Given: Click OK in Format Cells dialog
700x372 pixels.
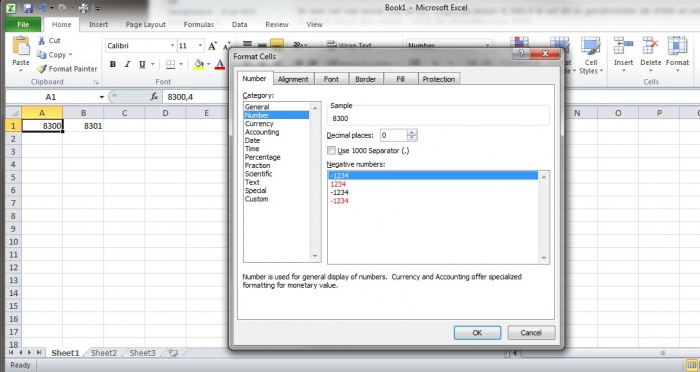Looking at the screenshot, I should [477, 333].
